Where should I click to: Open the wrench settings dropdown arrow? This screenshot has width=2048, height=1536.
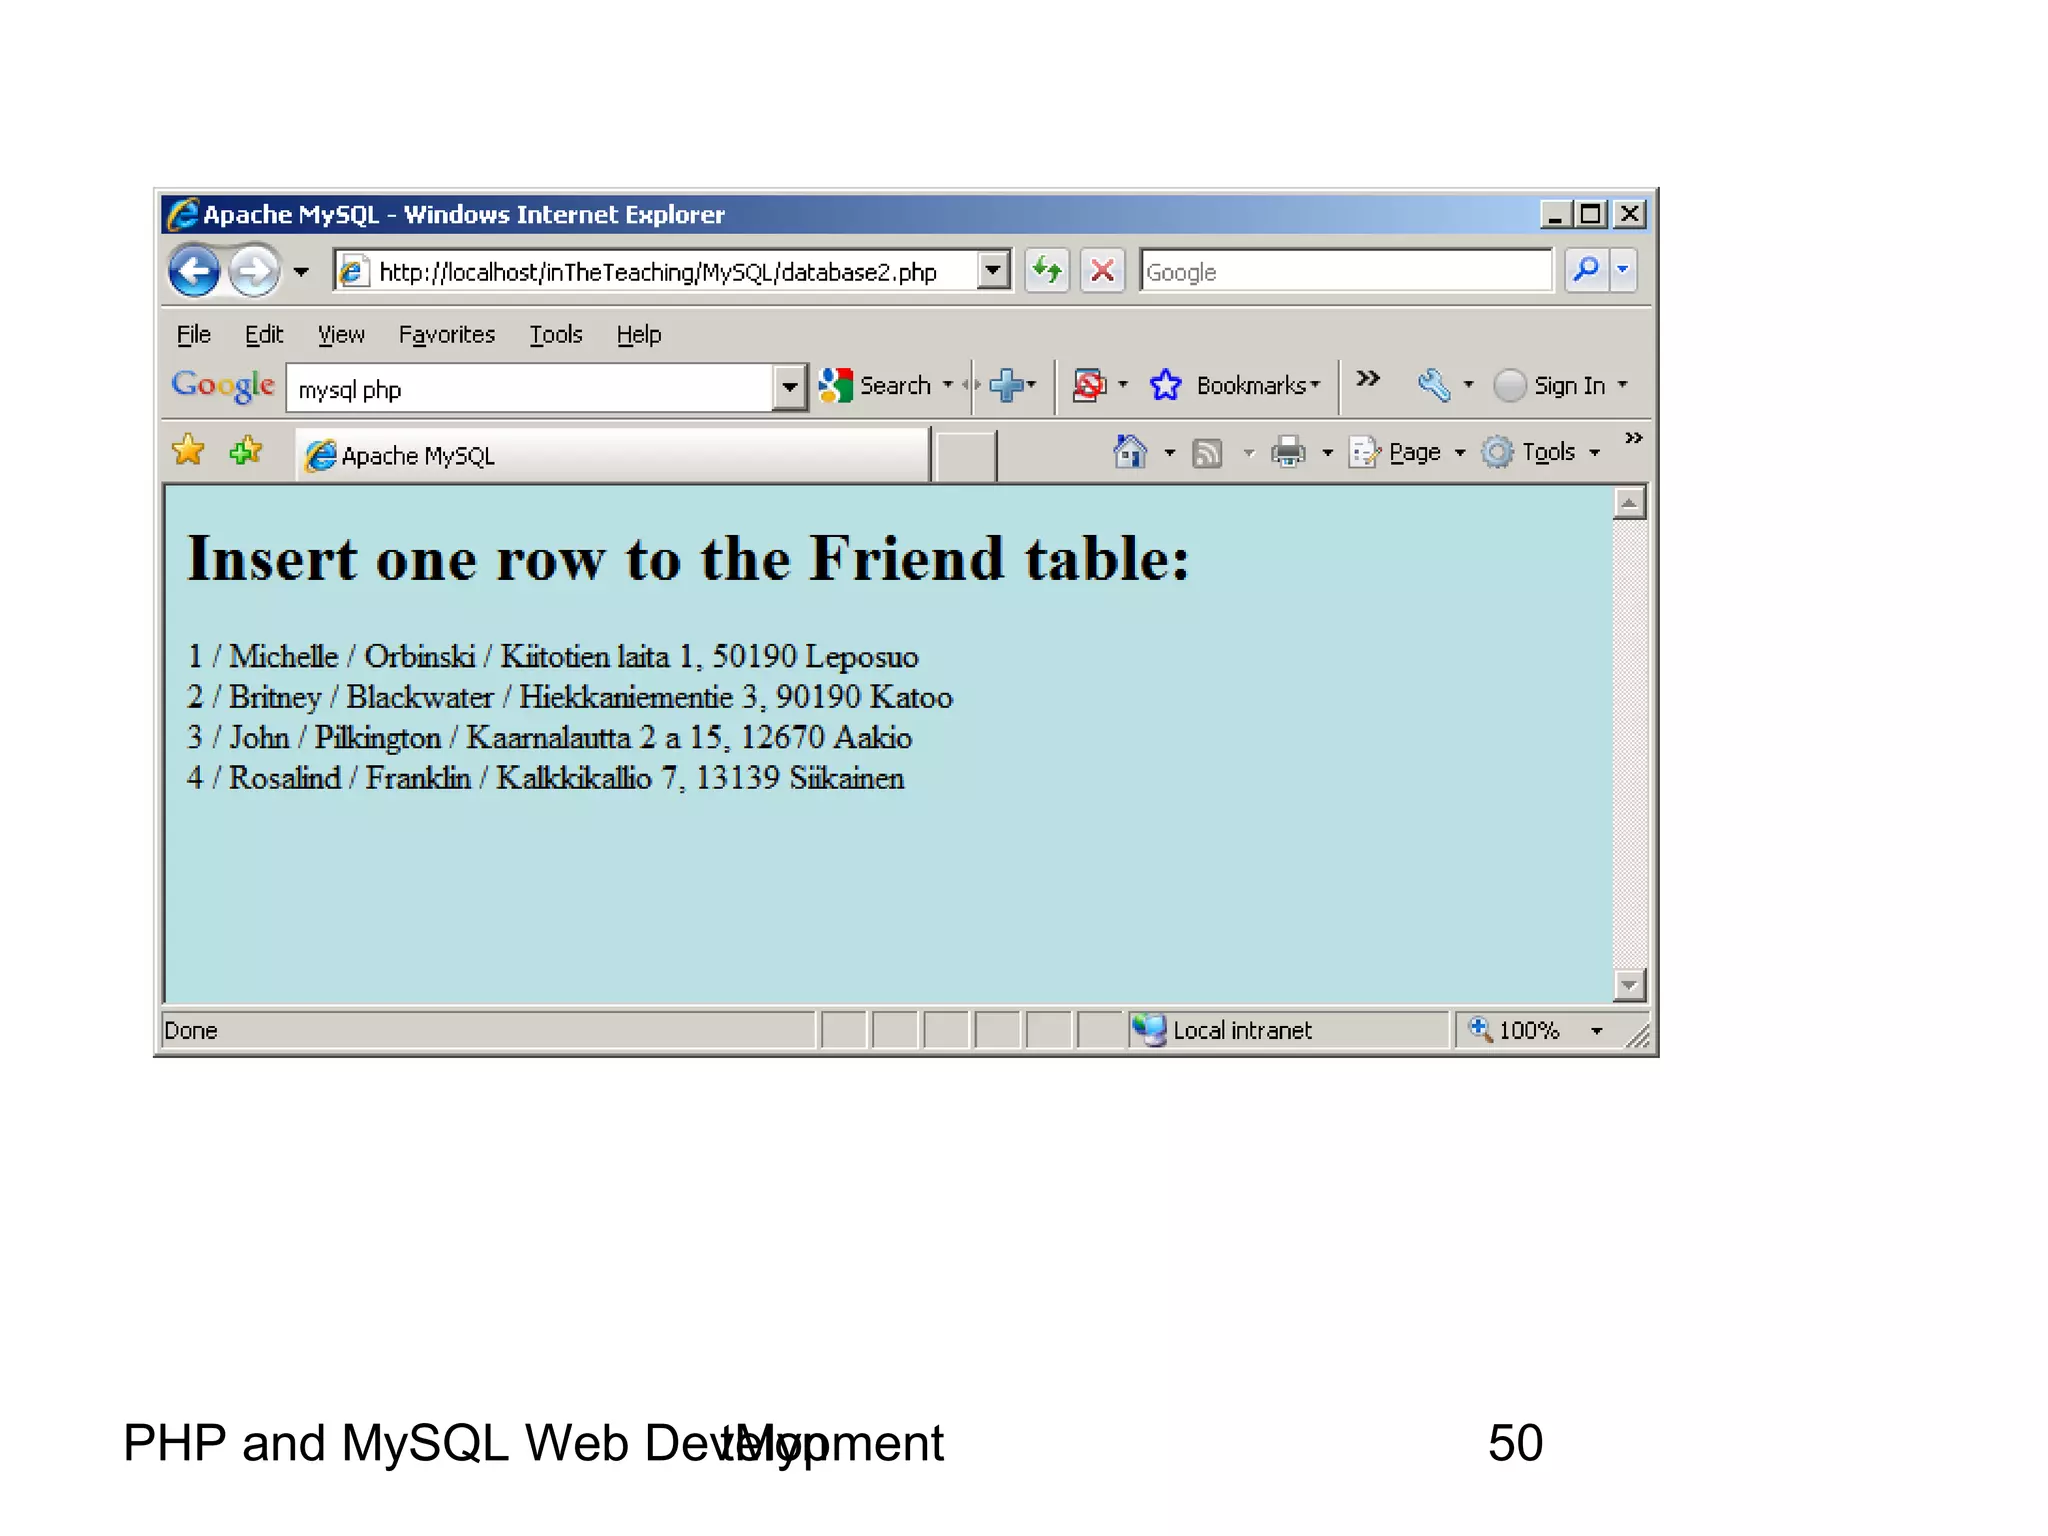pos(1468,385)
